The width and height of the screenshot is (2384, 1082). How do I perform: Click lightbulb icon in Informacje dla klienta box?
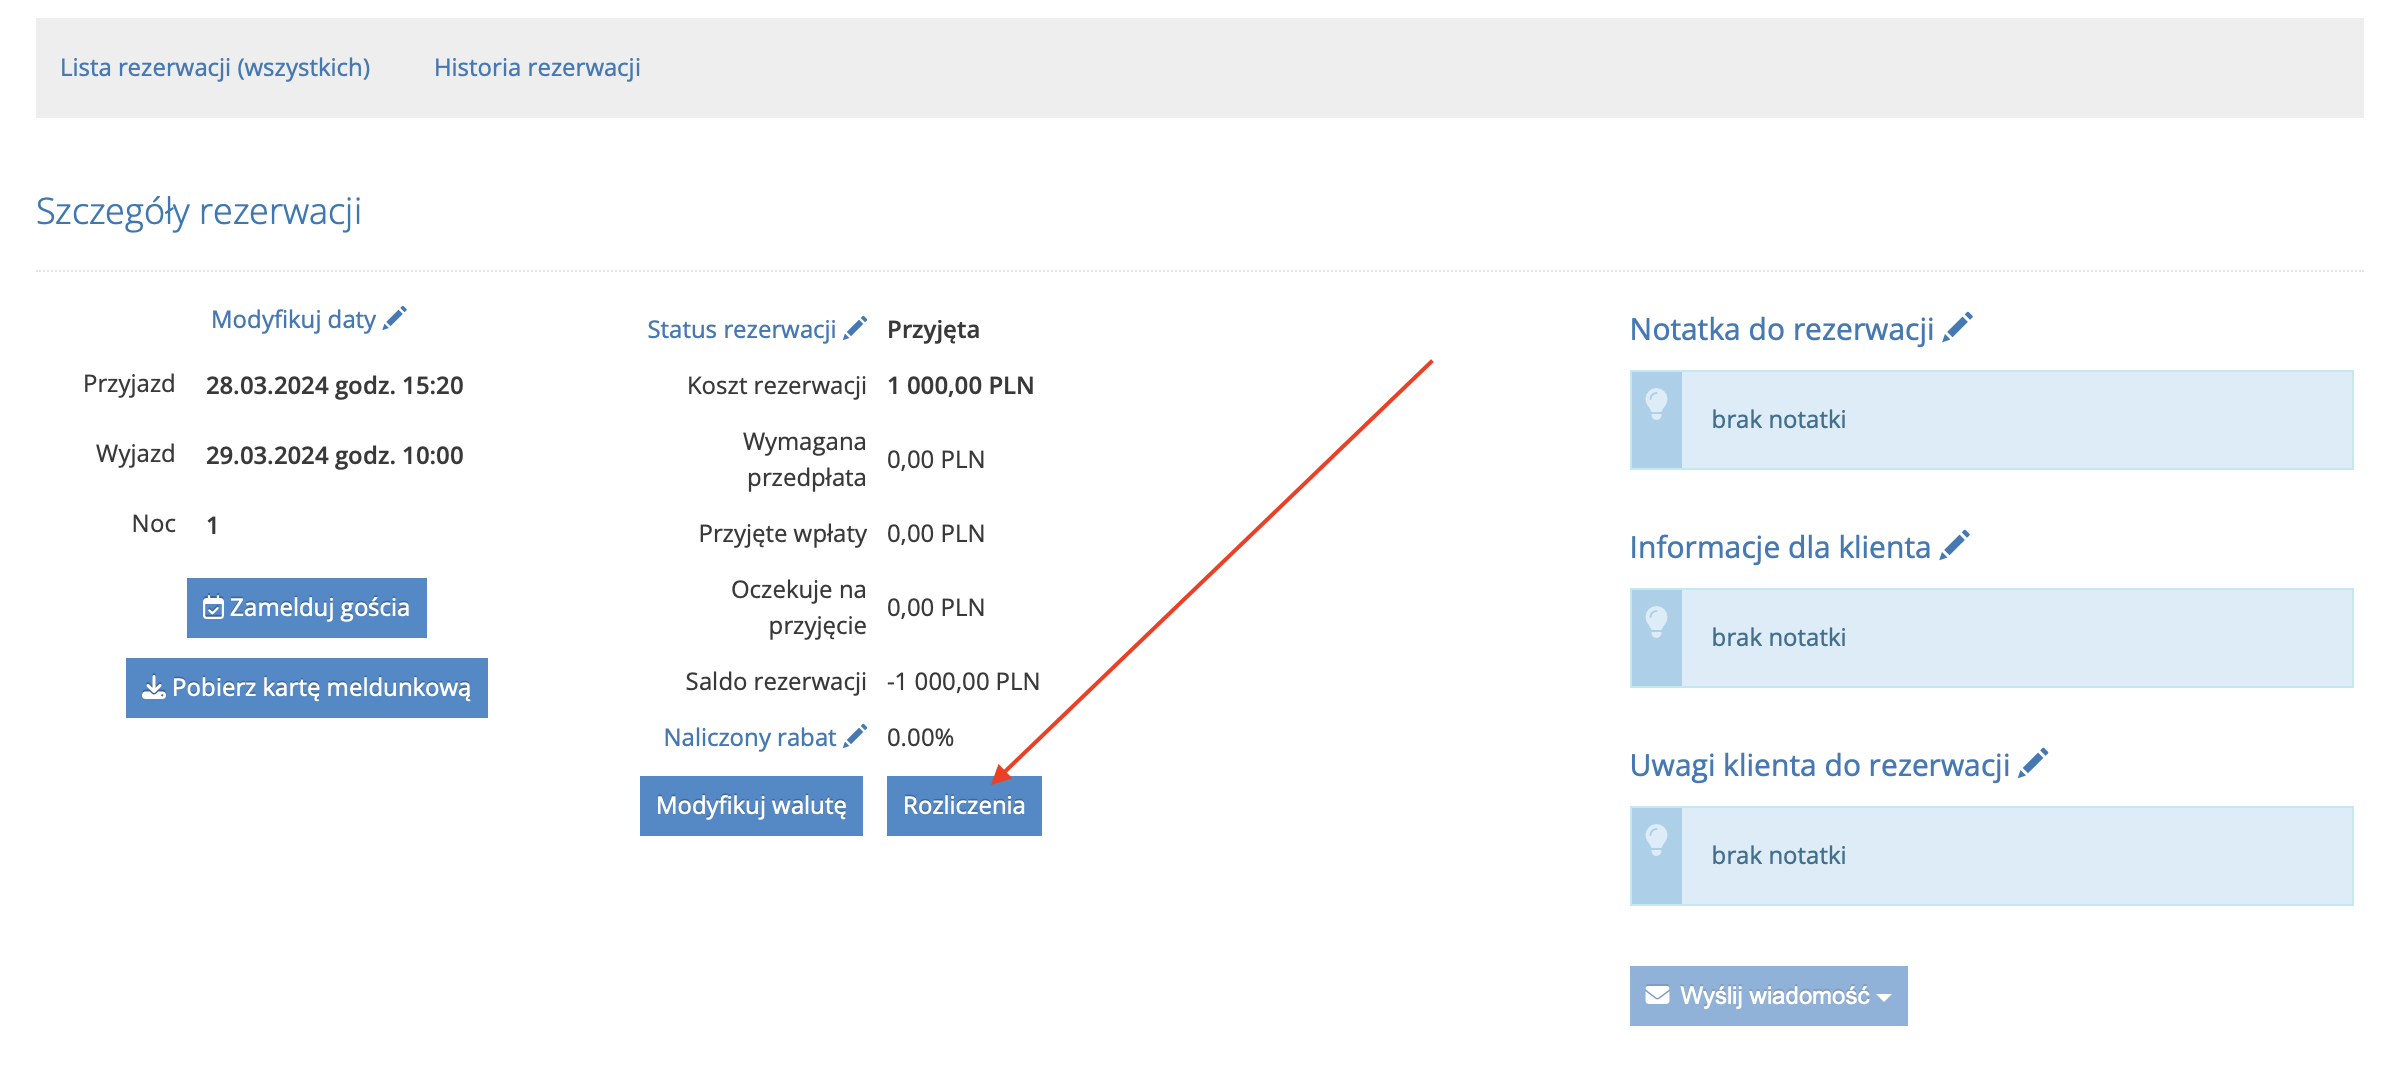(1656, 622)
